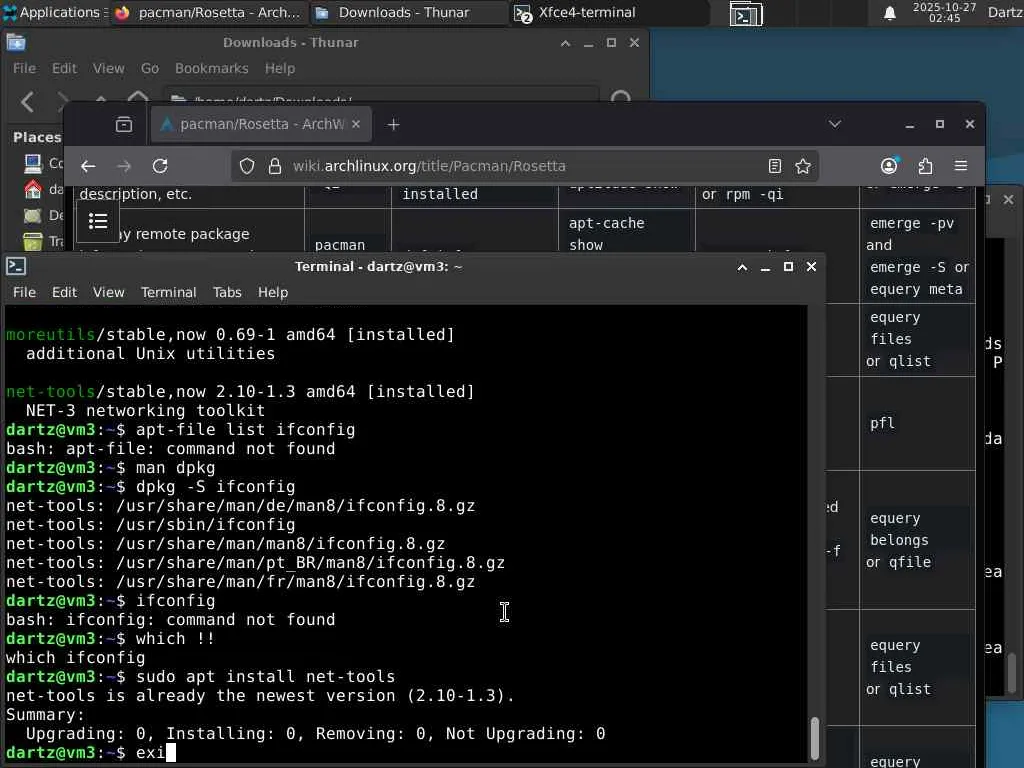1024x768 pixels.
Task: Go forward in Firefox
Action: pyautogui.click(x=124, y=166)
